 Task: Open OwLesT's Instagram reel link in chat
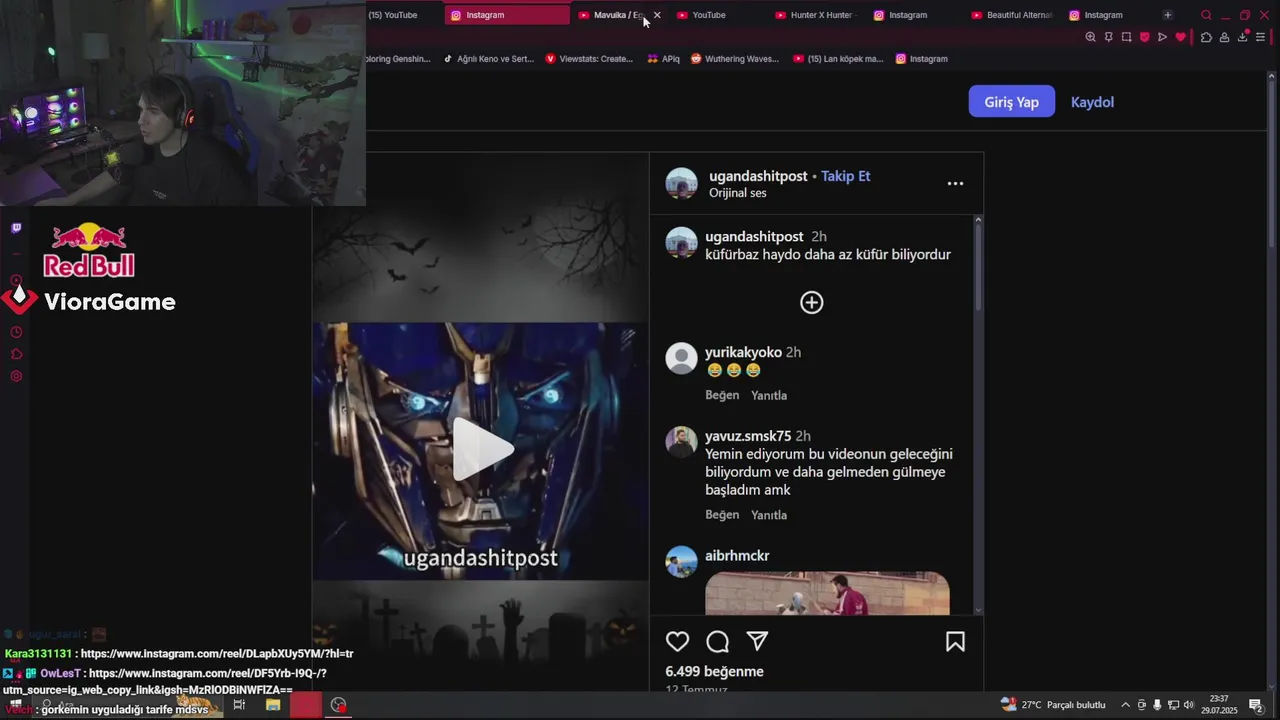[165, 681]
